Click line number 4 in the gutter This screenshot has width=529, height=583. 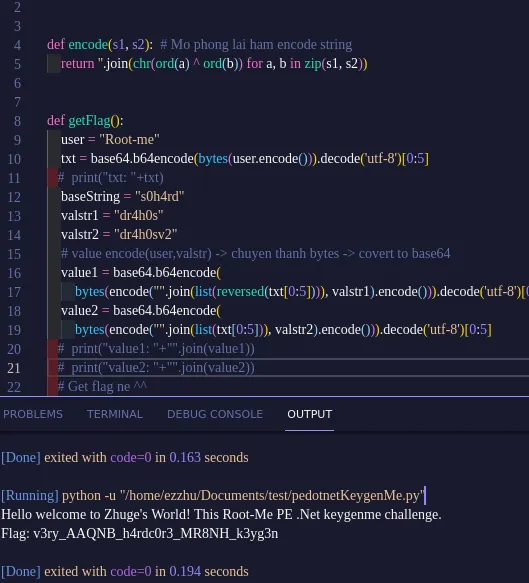click(x=17, y=45)
